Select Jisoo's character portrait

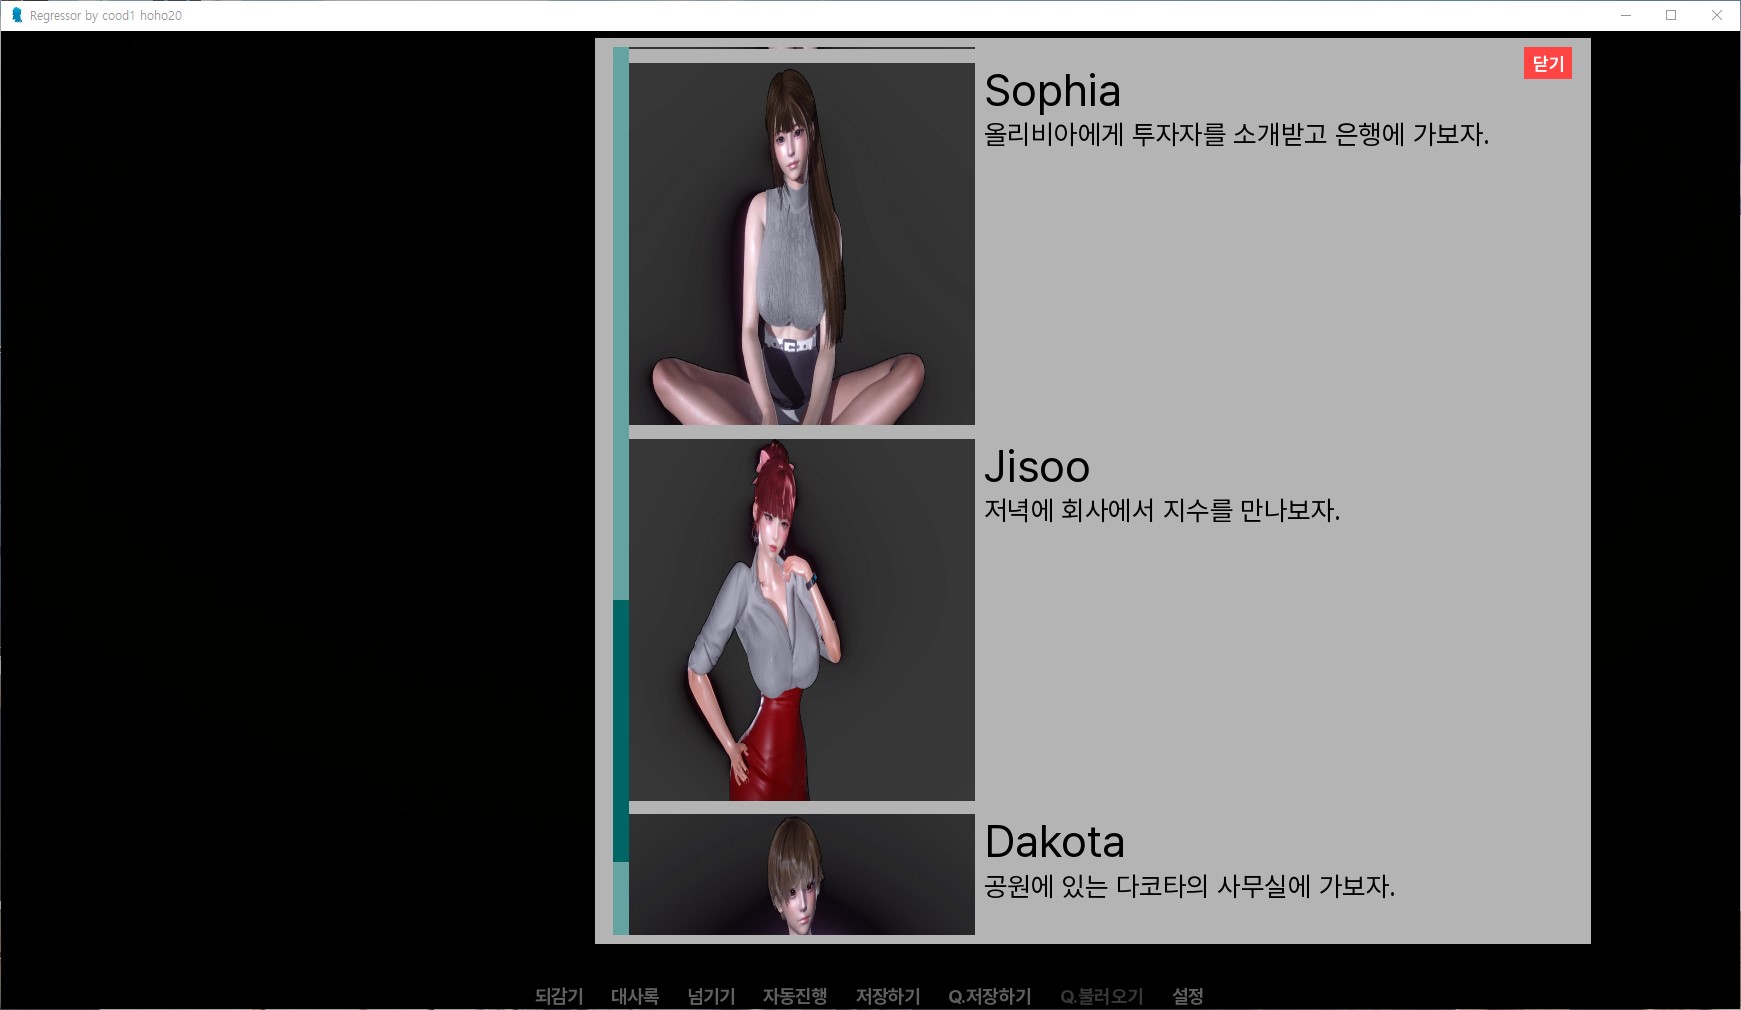(801, 620)
